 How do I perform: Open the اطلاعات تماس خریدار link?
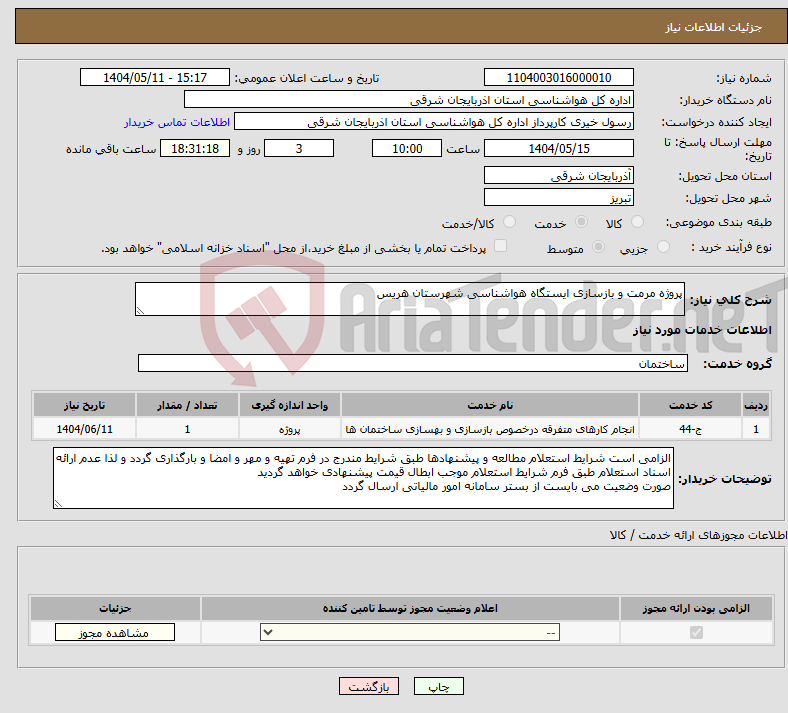177,122
